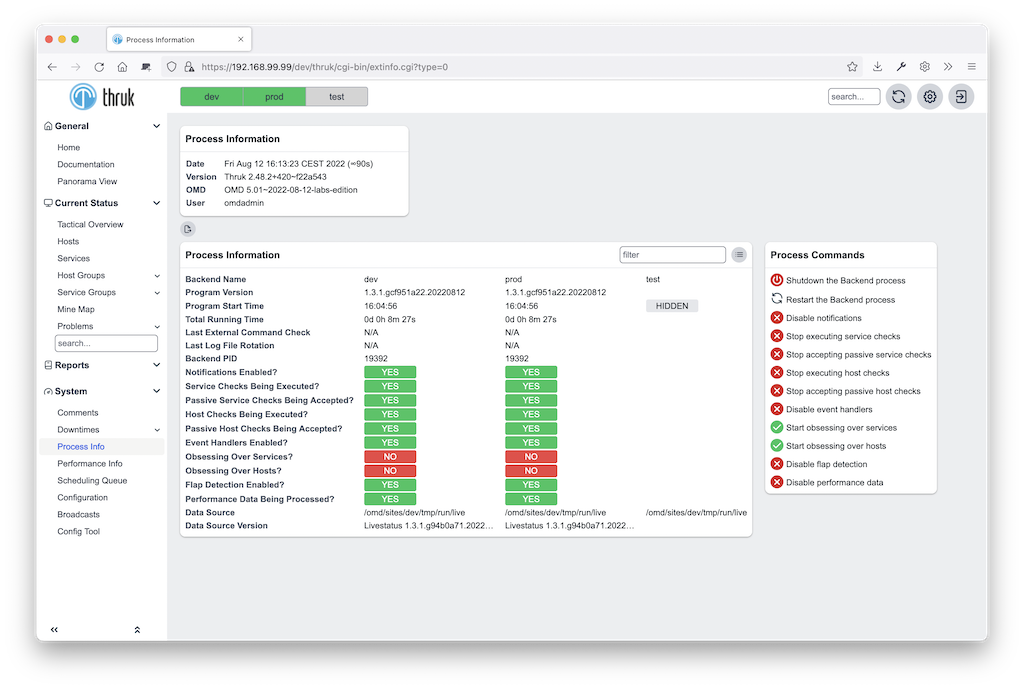Image resolution: width=1024 pixels, height=689 pixels.
Task: Click the browser address bar URL
Action: tap(325, 67)
